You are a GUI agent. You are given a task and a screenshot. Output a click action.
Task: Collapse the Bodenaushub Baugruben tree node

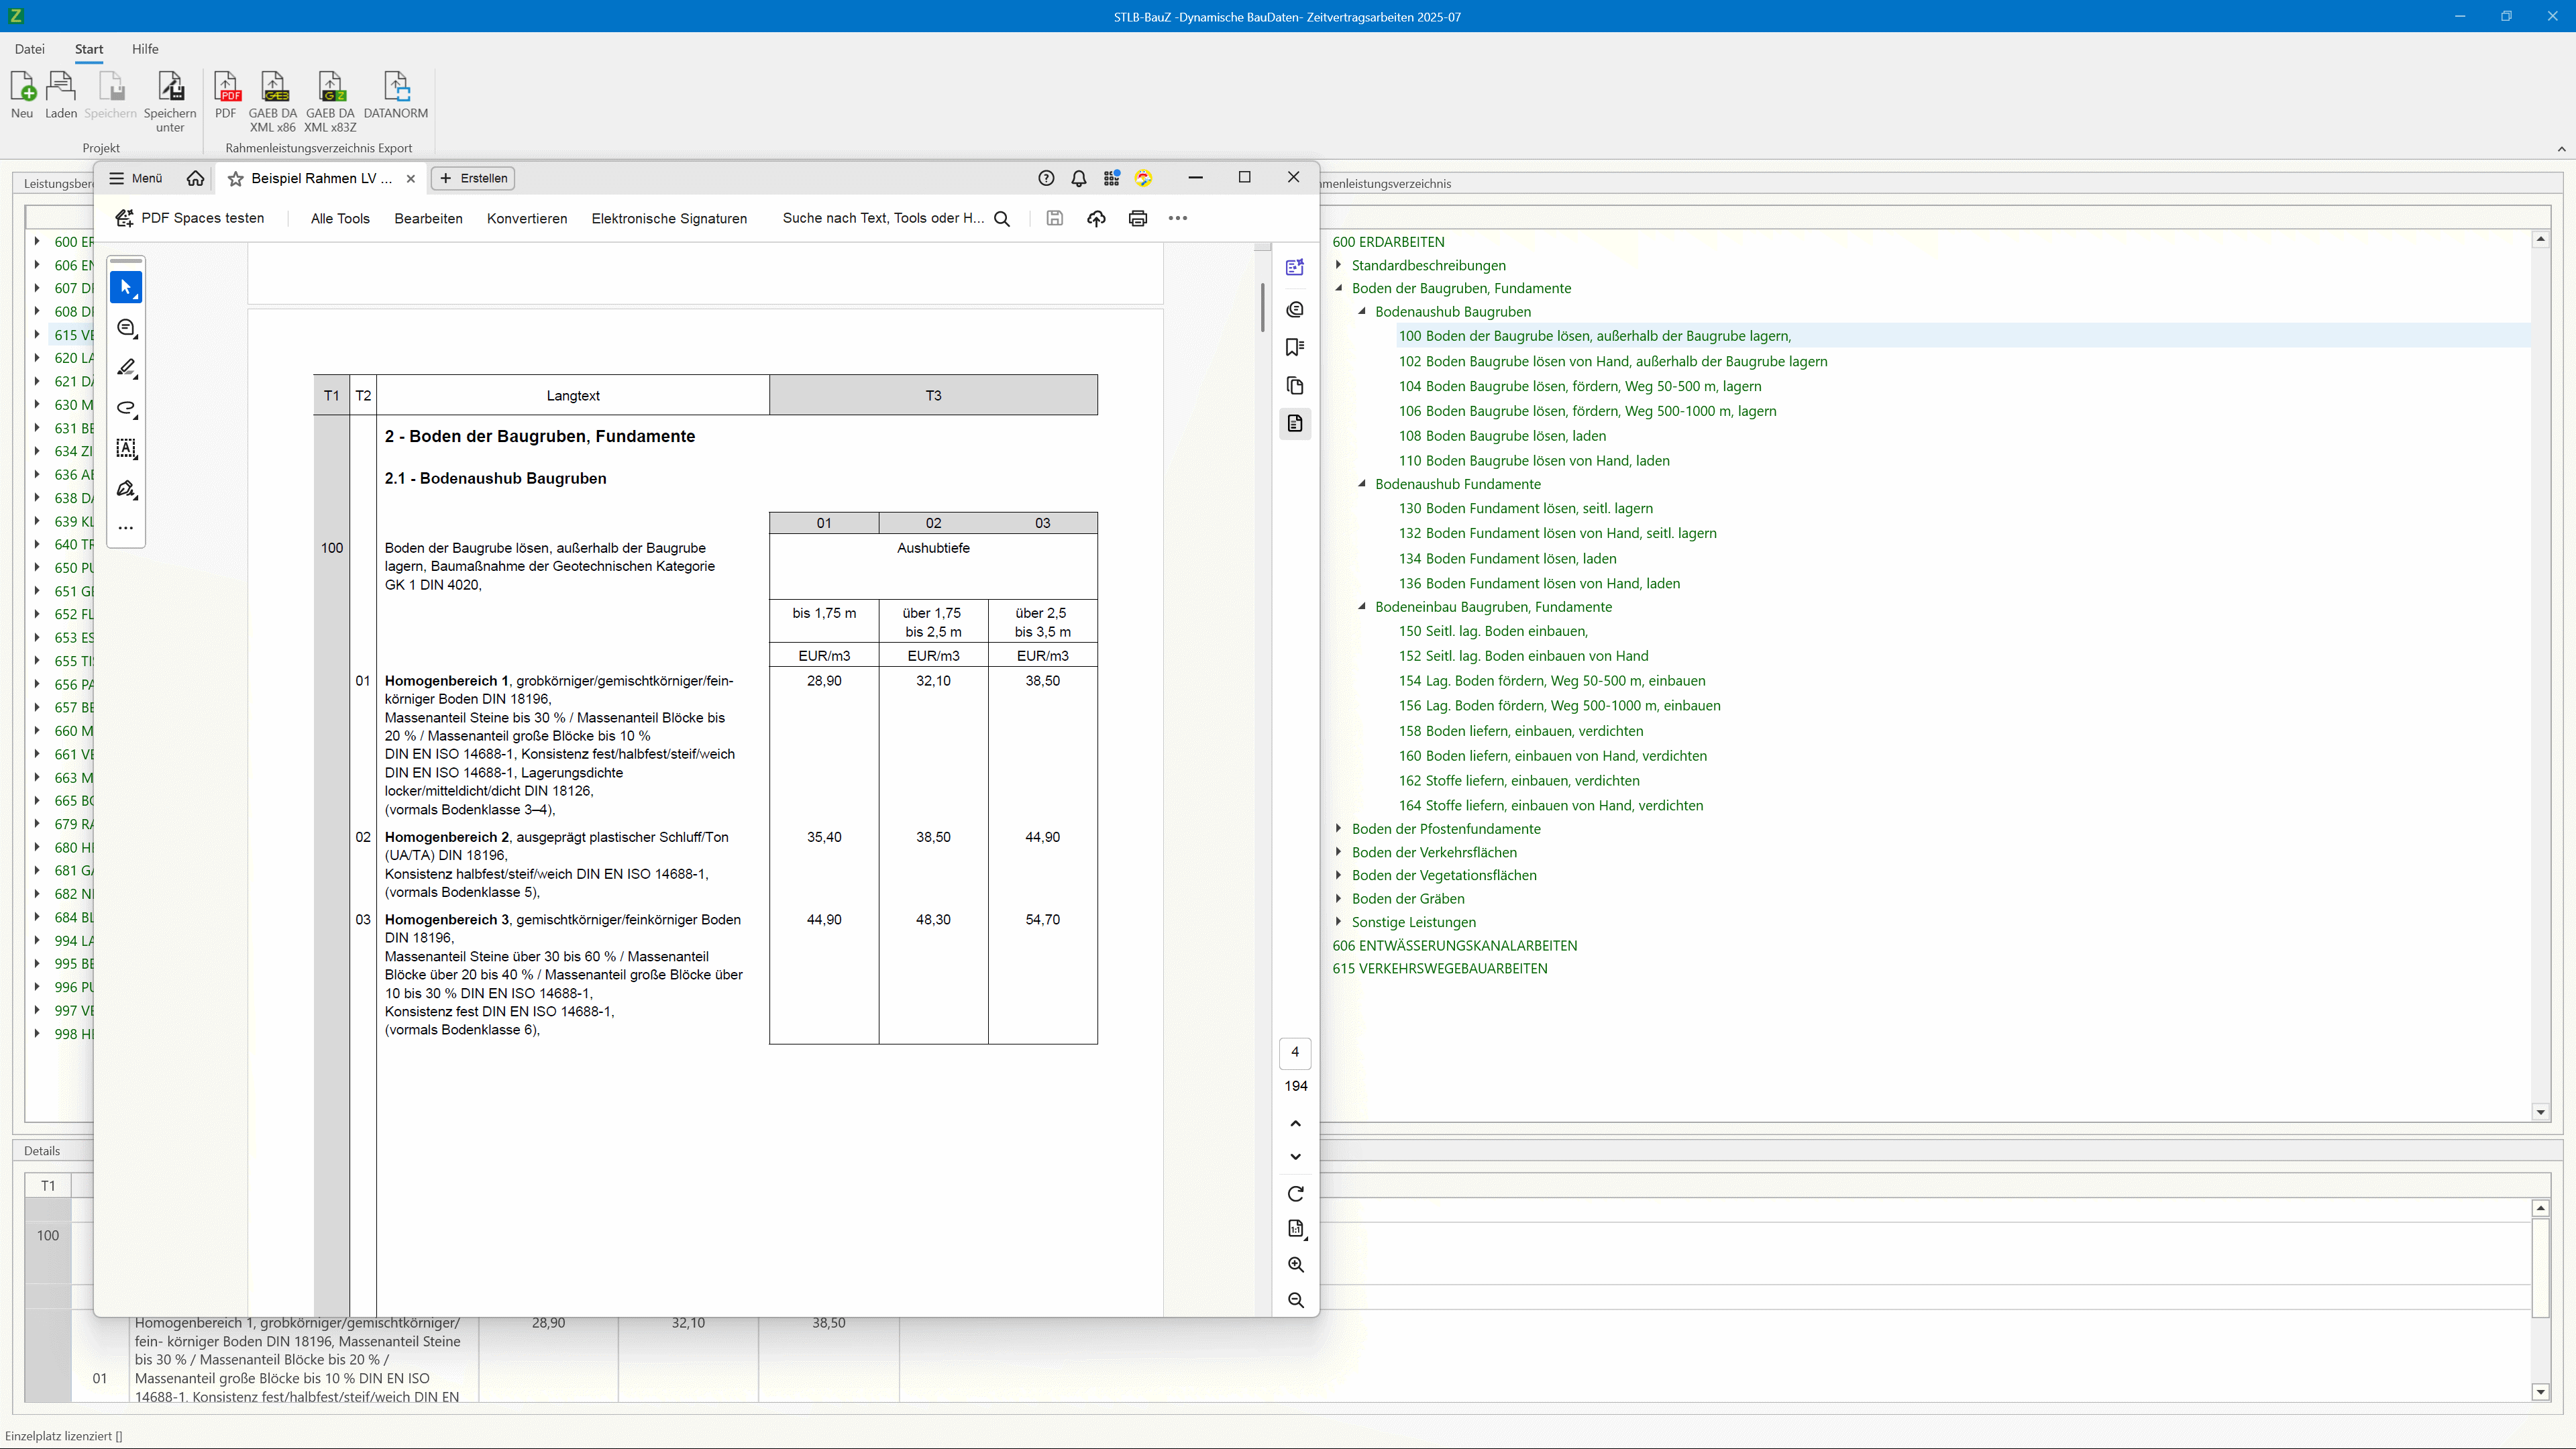click(x=1362, y=311)
